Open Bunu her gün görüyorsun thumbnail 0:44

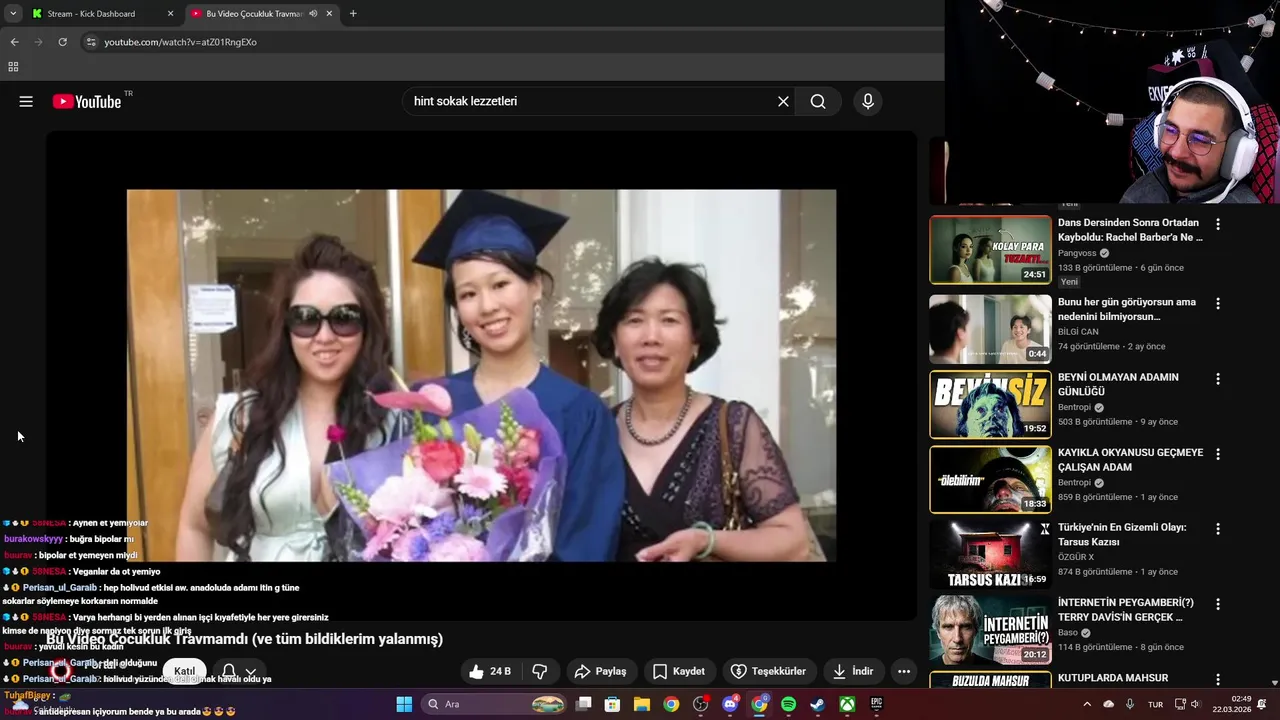click(990, 328)
